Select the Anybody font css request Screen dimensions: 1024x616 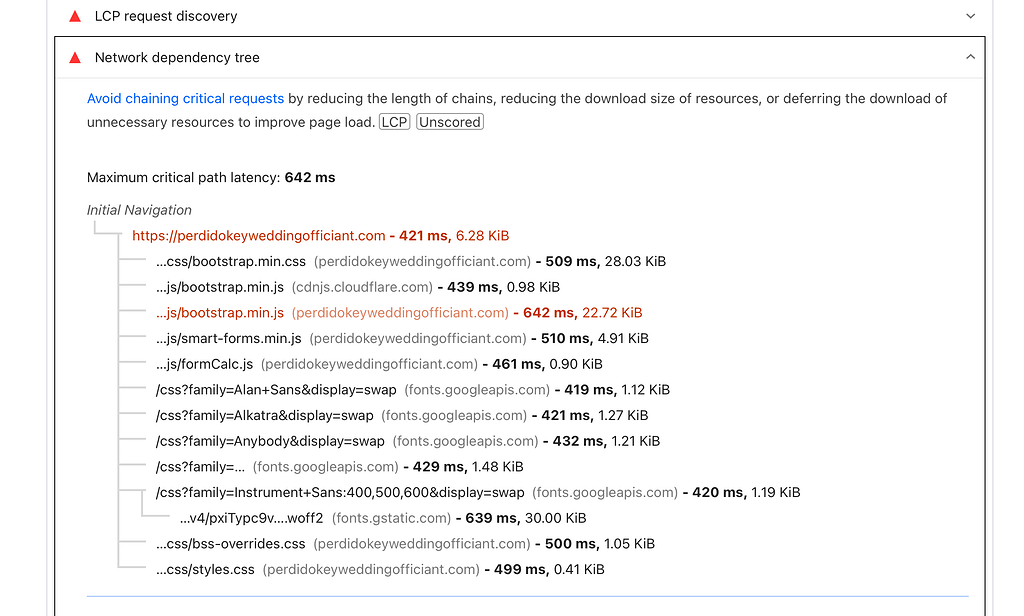click(x=408, y=442)
